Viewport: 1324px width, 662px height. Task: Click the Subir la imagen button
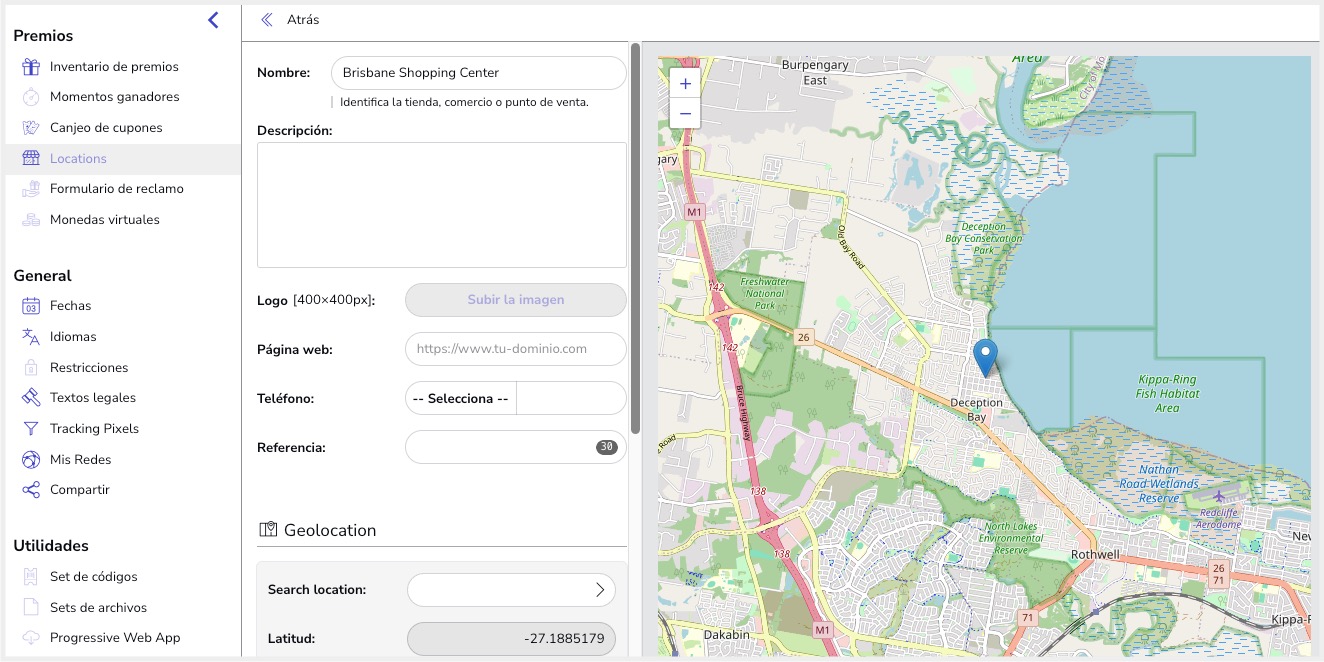pyautogui.click(x=516, y=300)
